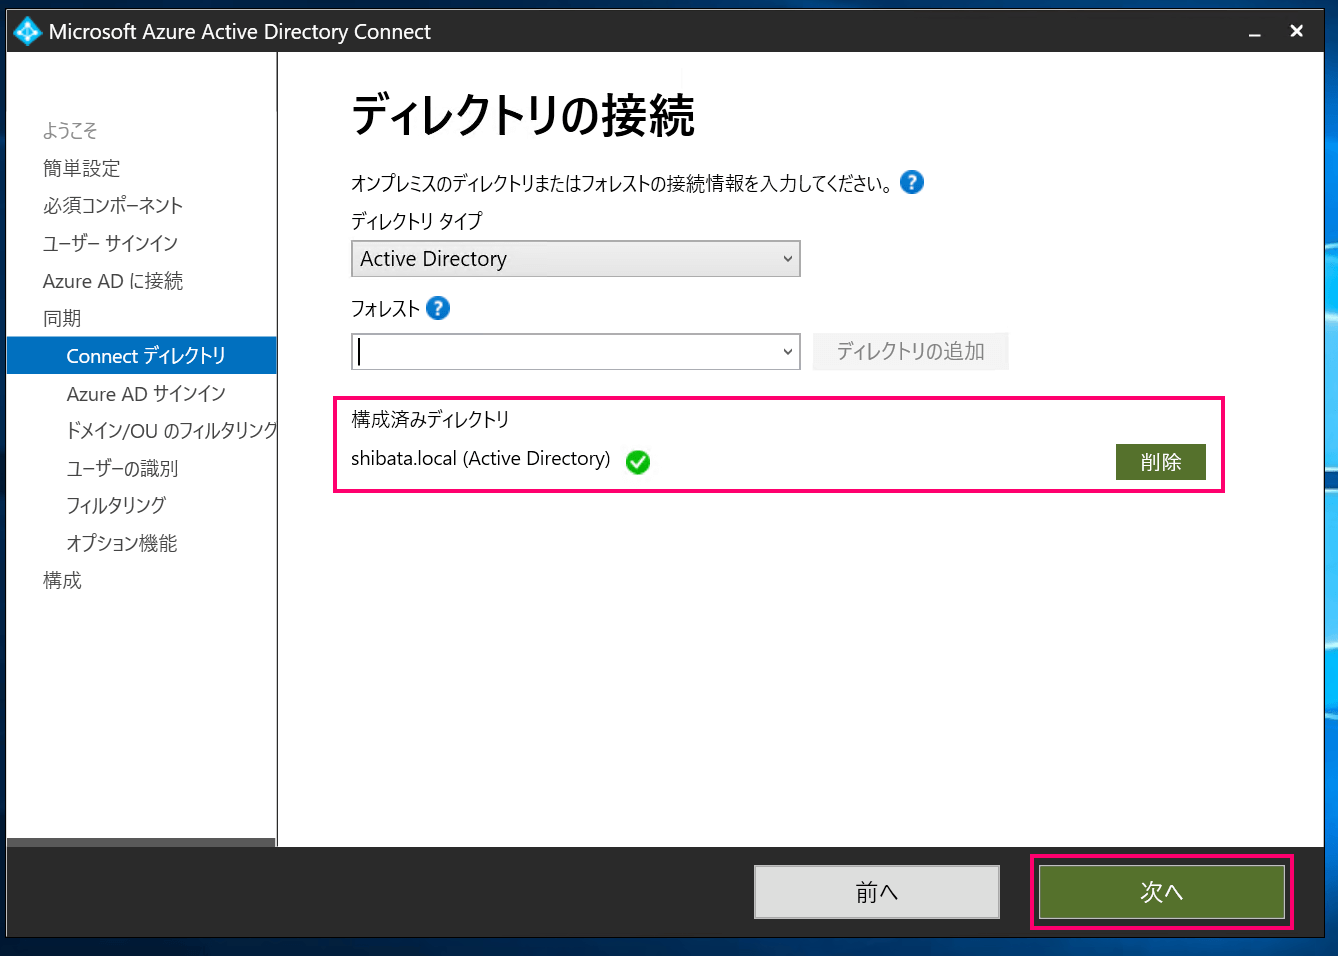Open the ディレクトリ タイプ dropdown
Image resolution: width=1338 pixels, height=956 pixels.
[576, 259]
